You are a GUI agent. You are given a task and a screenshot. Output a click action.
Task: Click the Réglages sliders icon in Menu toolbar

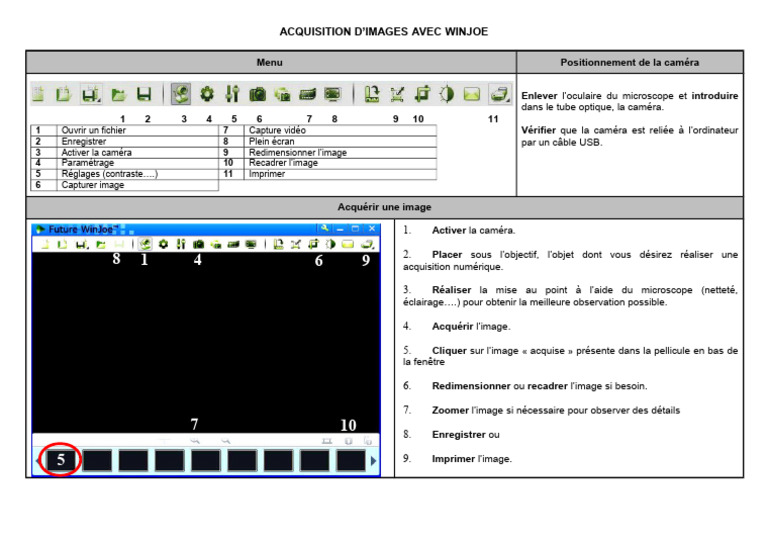point(232,94)
